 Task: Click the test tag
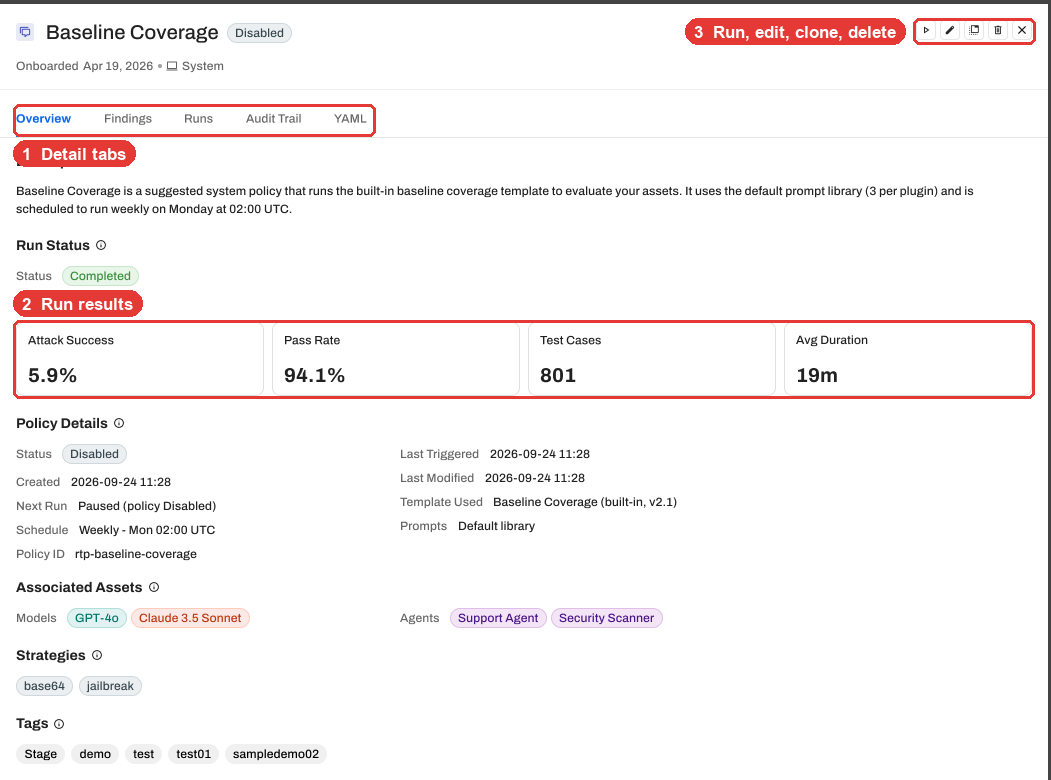(x=143, y=754)
